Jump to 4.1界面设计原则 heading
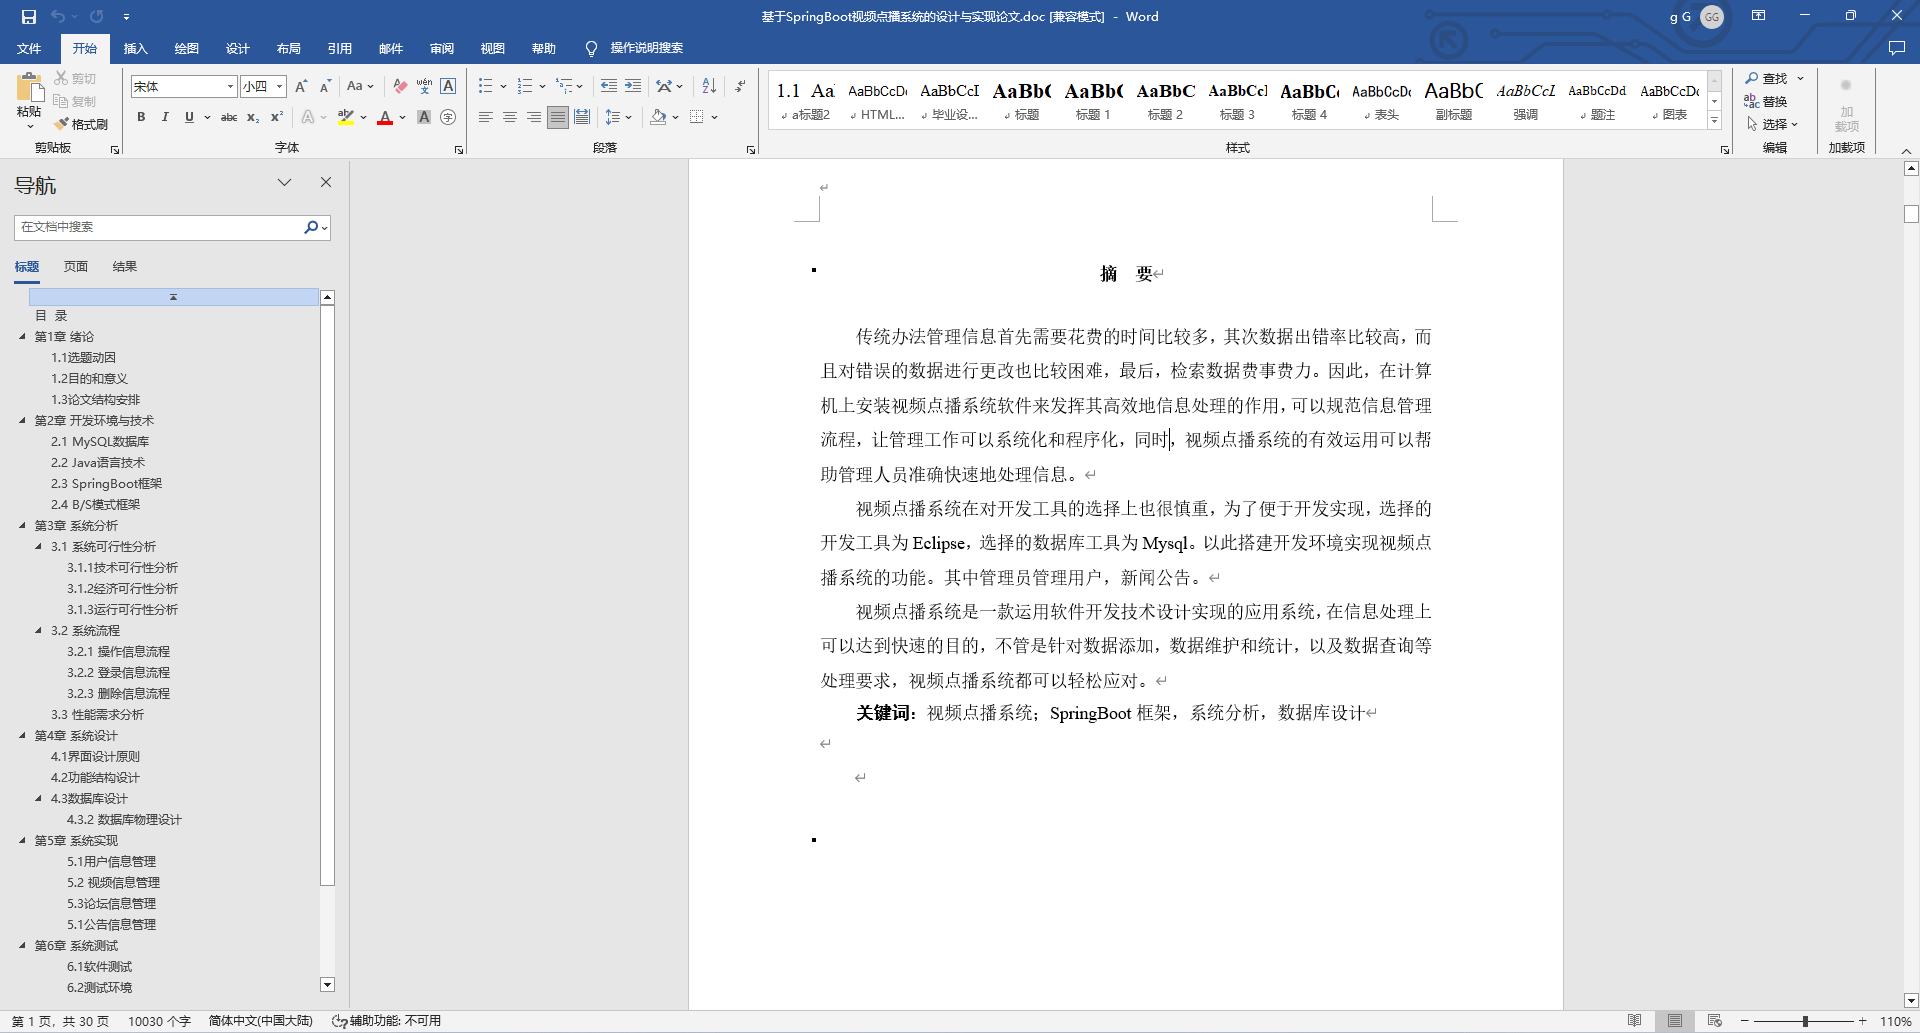Viewport: 1920px width, 1033px height. click(95, 756)
